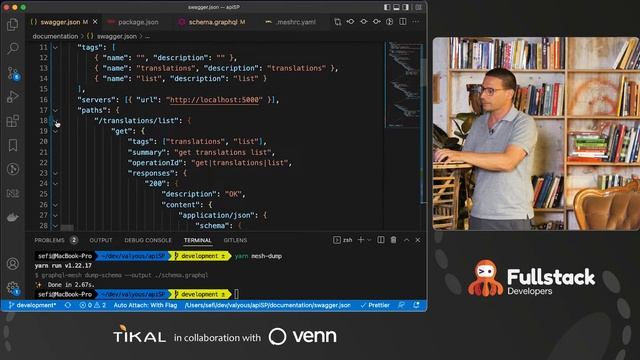Collapse the "tags" fold on line 11
Screen dimensions: 640x360
pyautogui.click(x=55, y=48)
